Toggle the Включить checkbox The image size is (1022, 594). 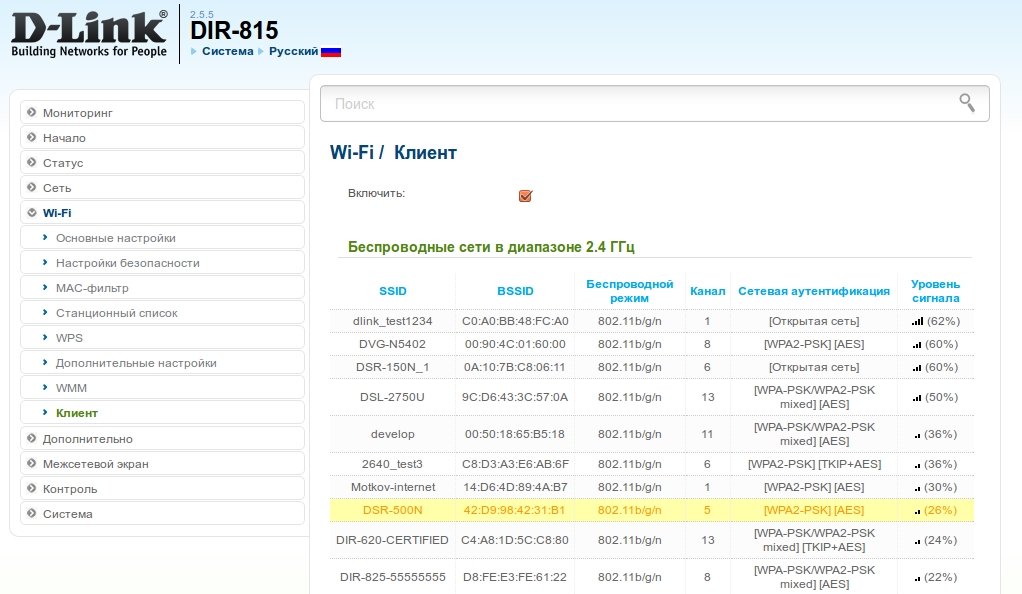tap(525, 195)
